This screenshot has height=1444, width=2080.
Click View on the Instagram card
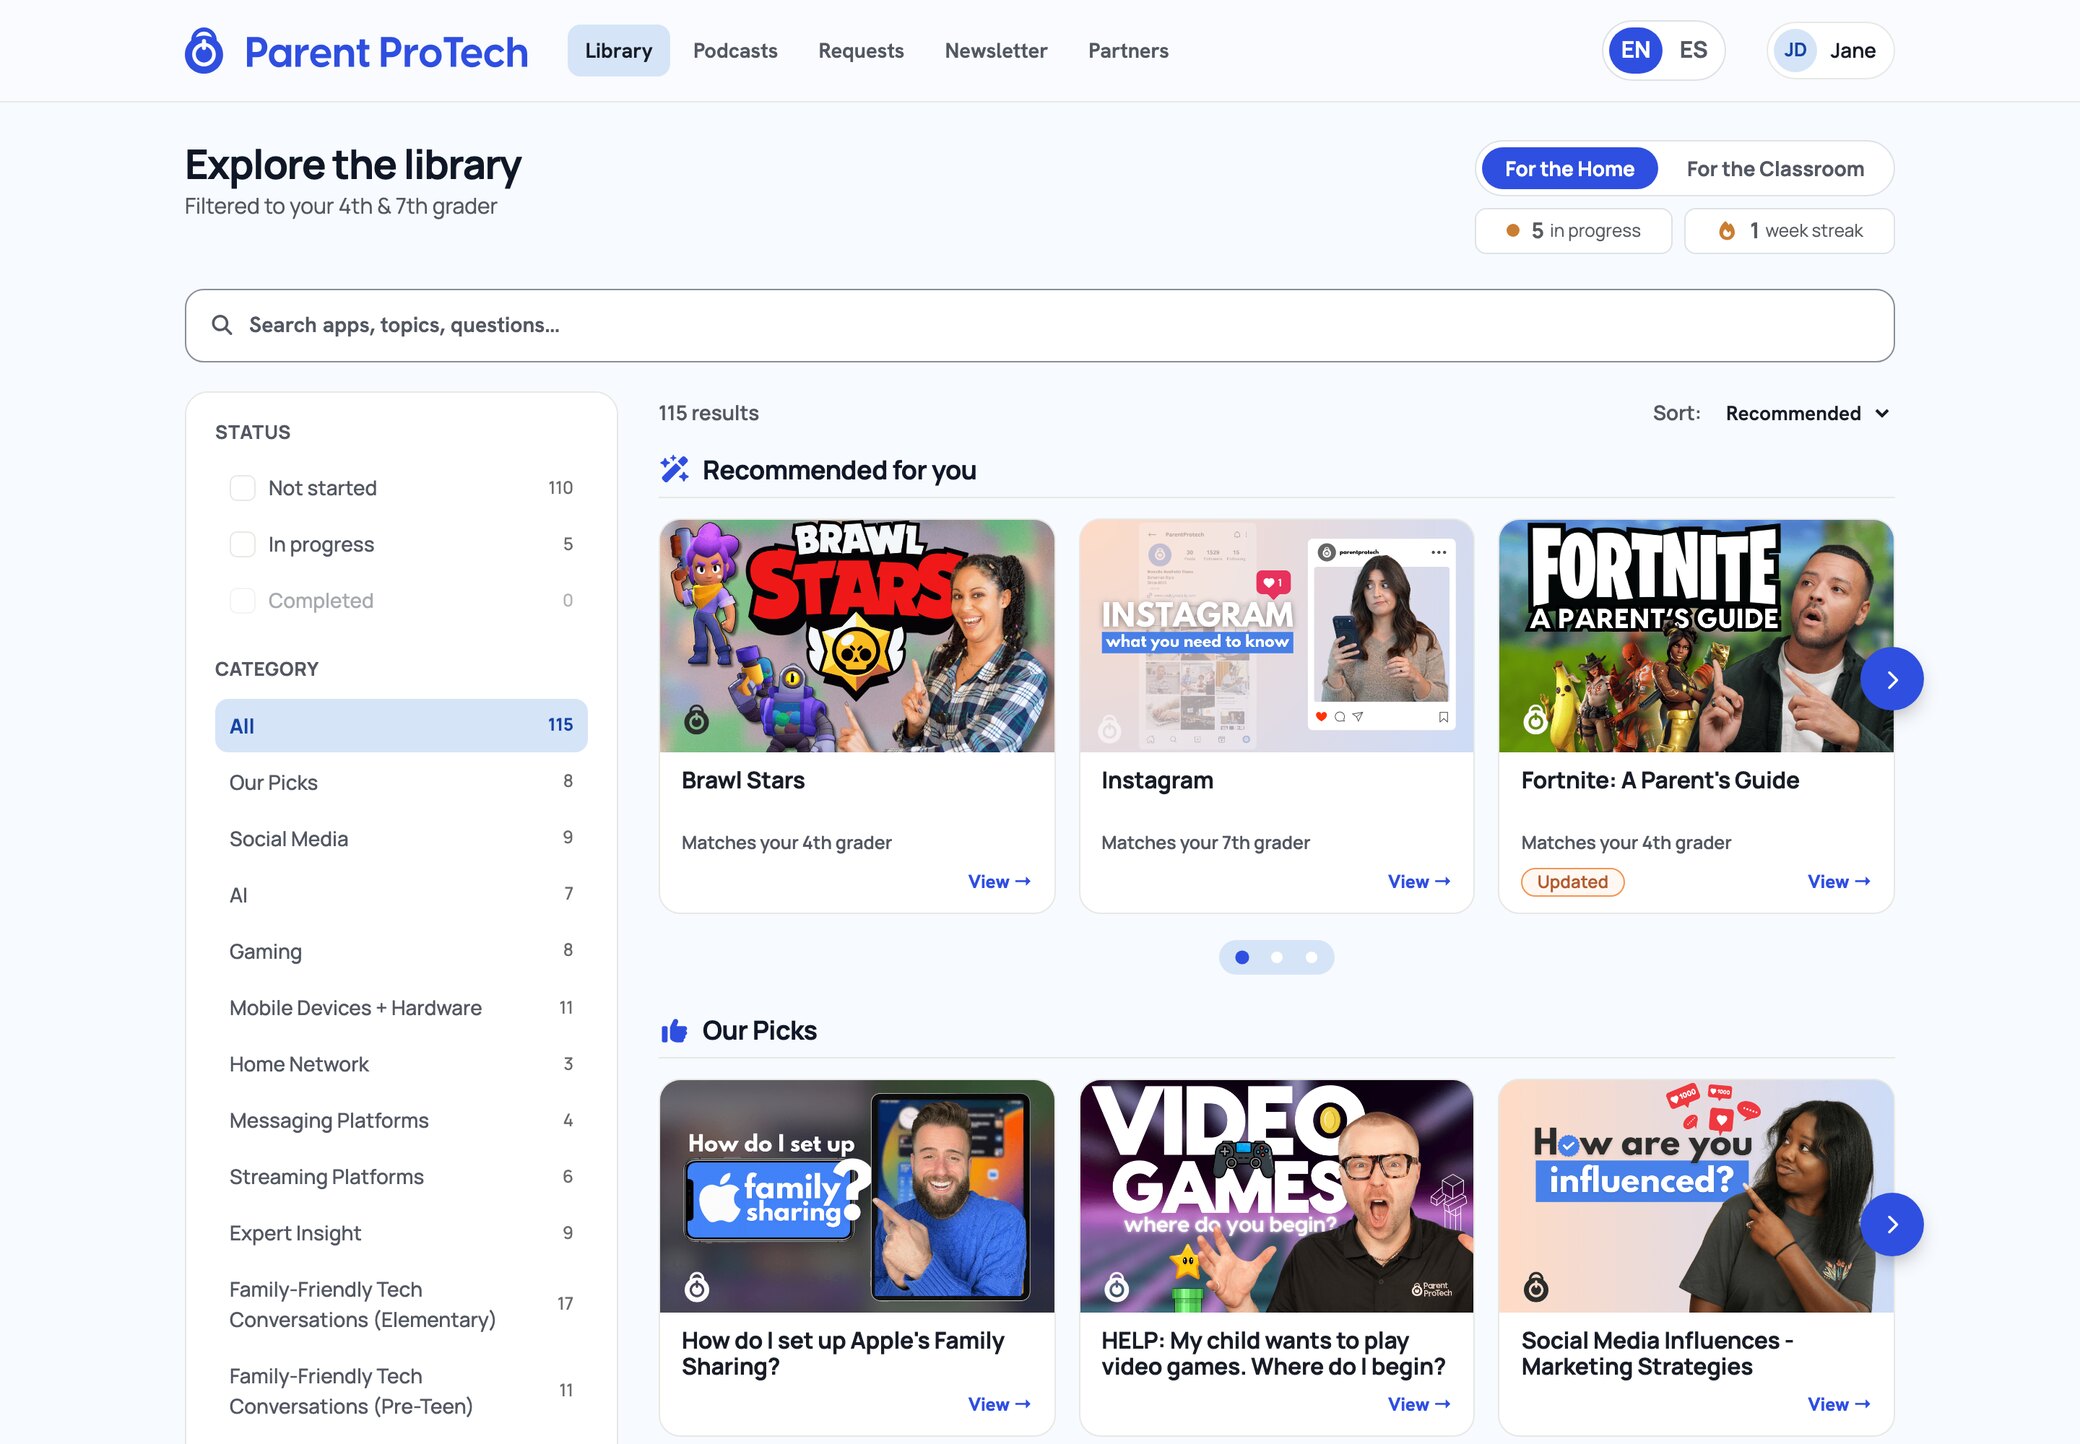(x=1419, y=881)
